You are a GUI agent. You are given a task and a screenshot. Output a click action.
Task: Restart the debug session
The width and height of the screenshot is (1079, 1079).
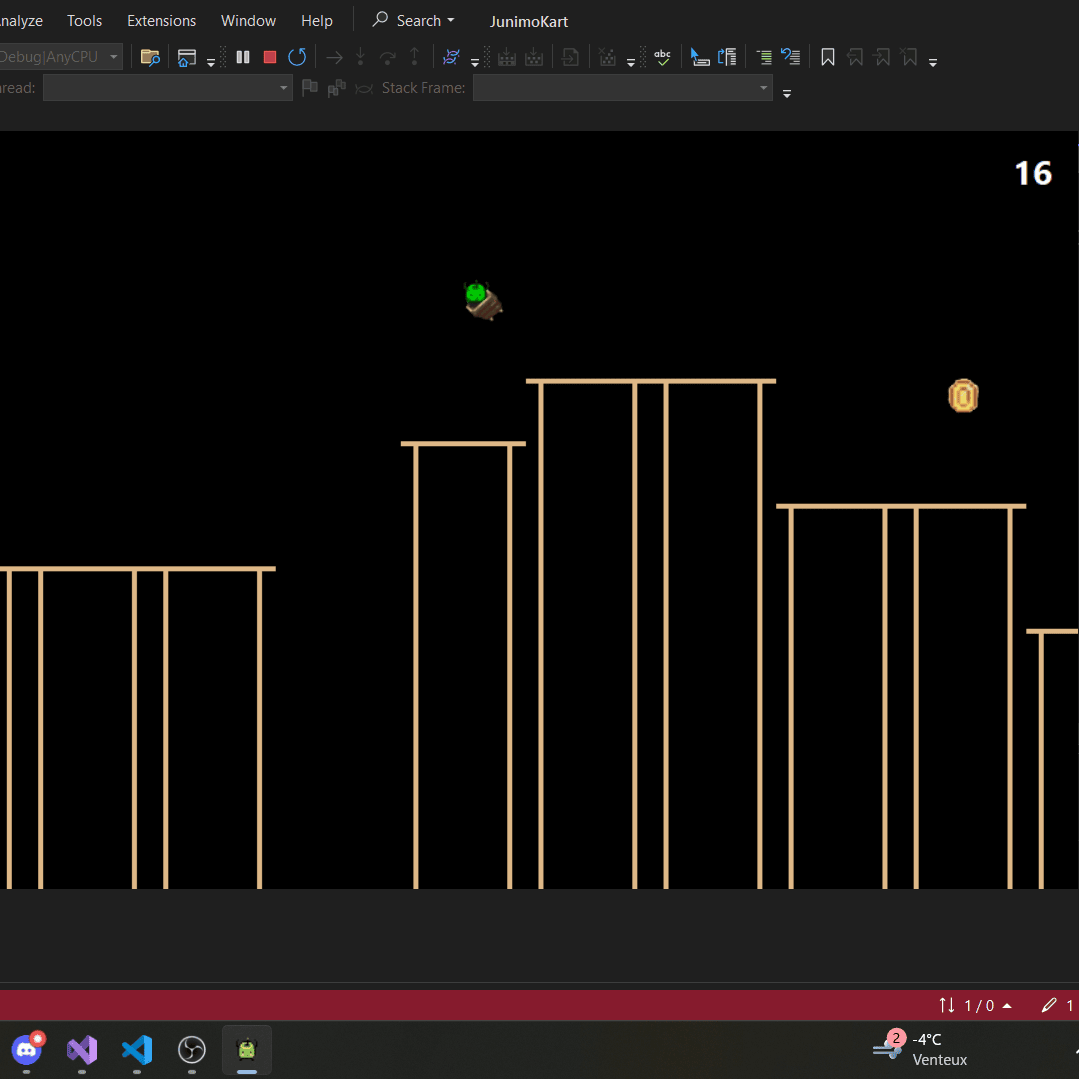[297, 57]
